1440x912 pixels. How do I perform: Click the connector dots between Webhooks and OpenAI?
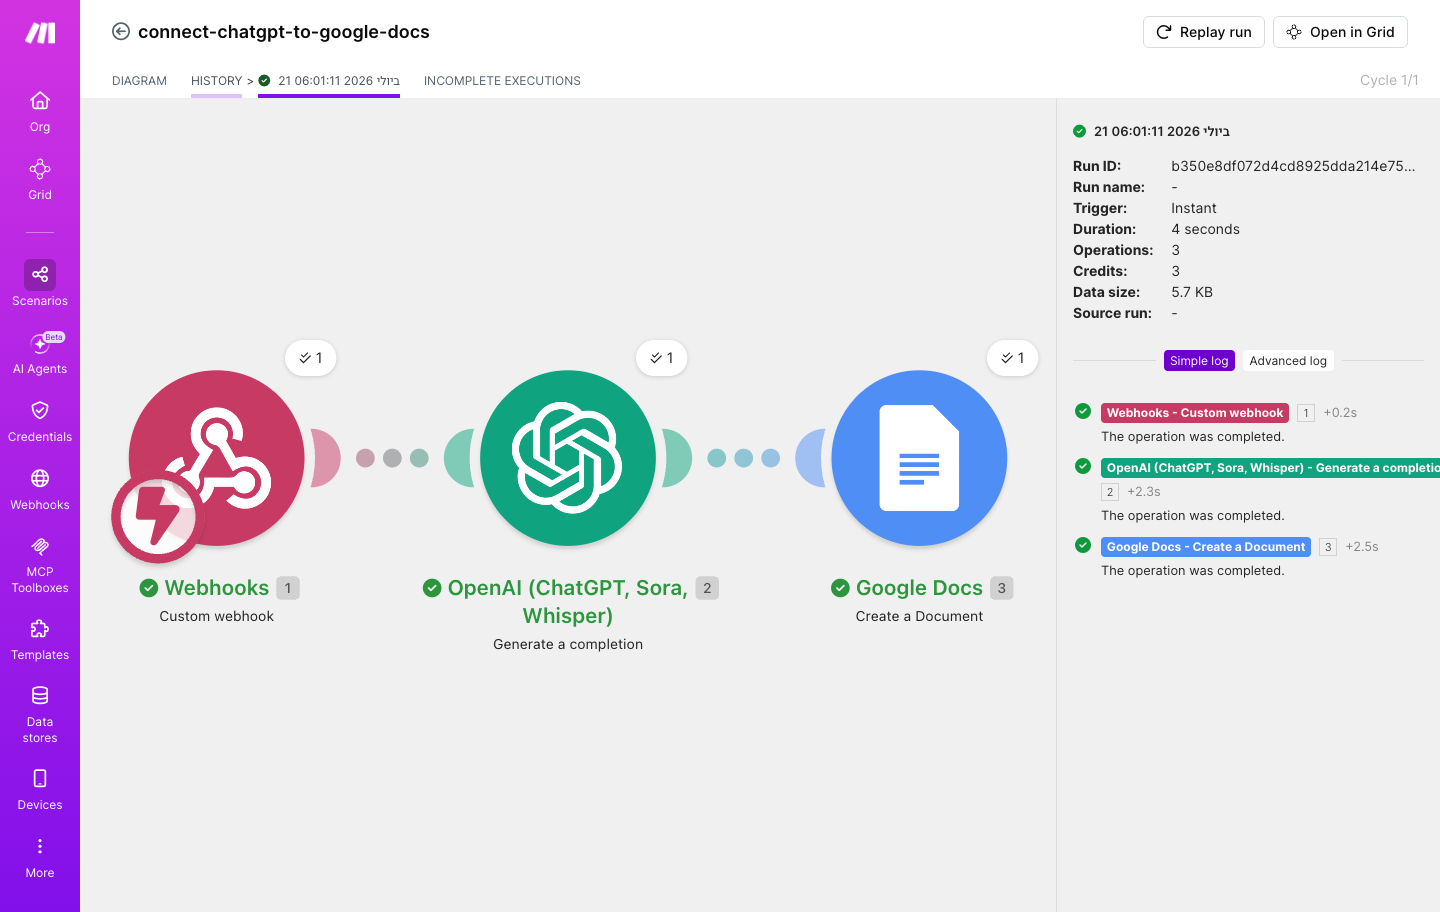click(392, 458)
